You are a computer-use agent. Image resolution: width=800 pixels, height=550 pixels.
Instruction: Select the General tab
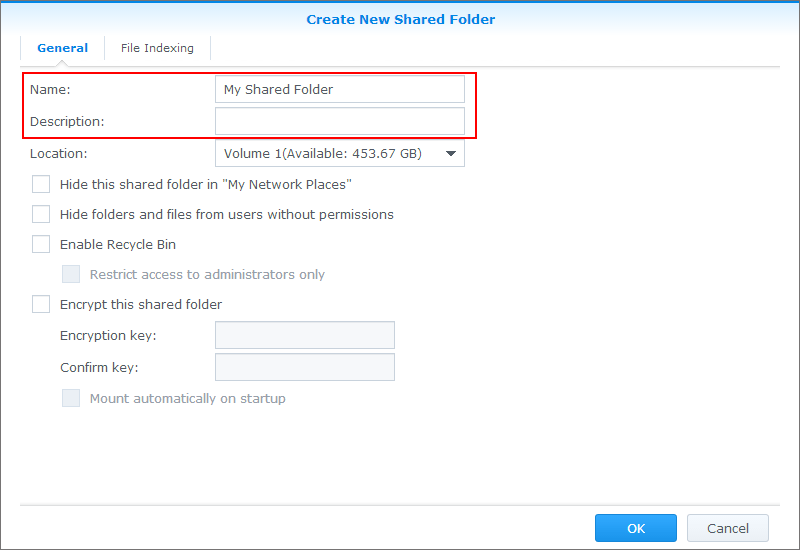pyautogui.click(x=62, y=48)
